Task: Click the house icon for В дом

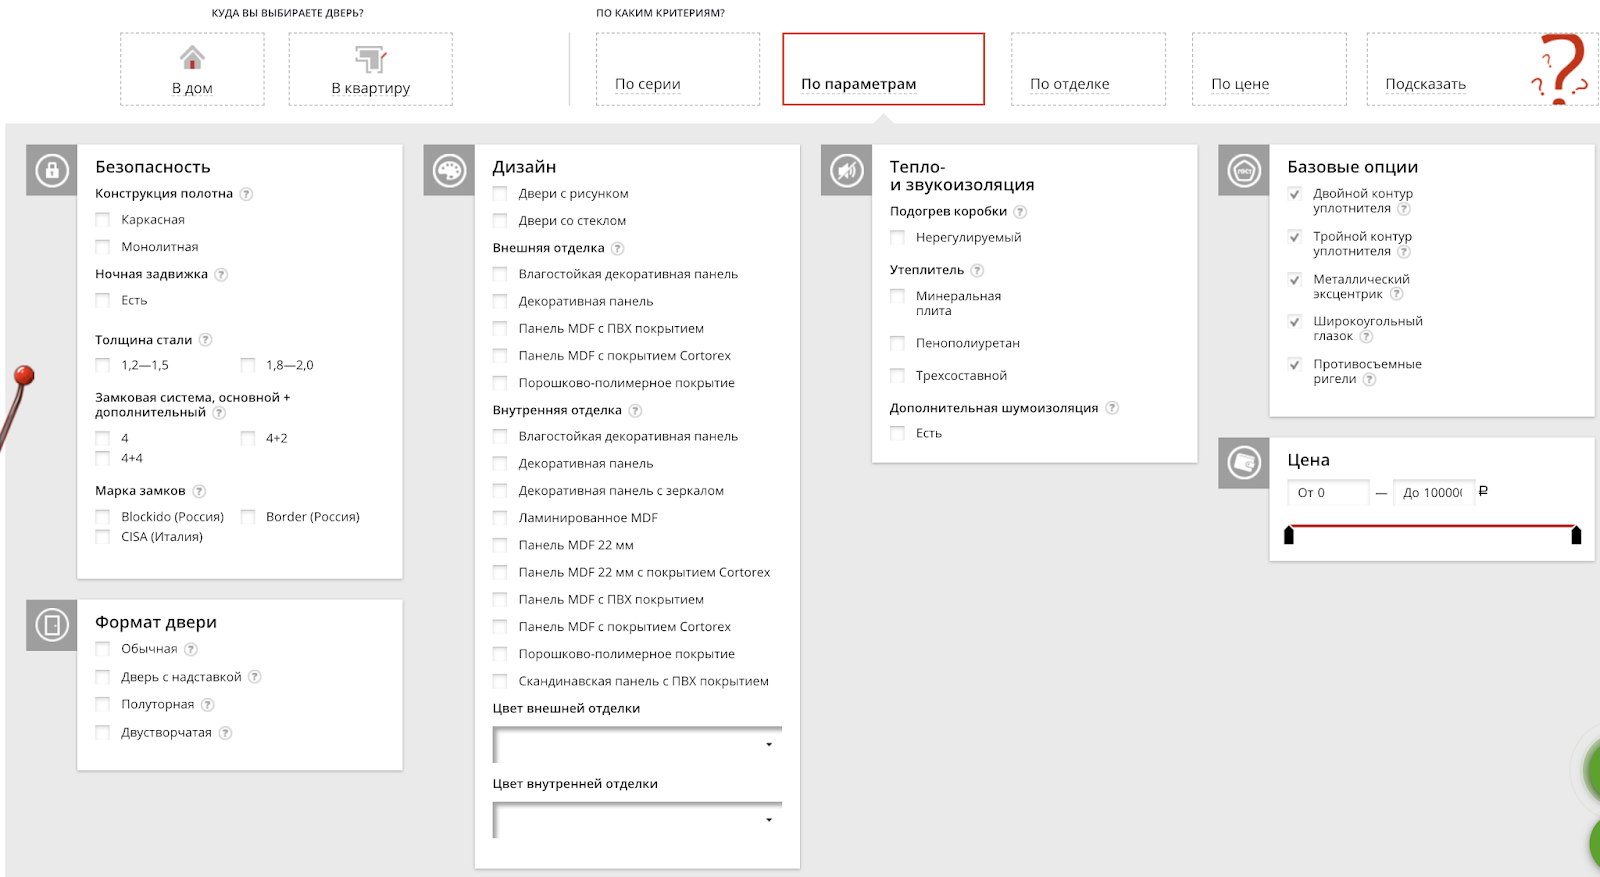Action: pos(192,58)
